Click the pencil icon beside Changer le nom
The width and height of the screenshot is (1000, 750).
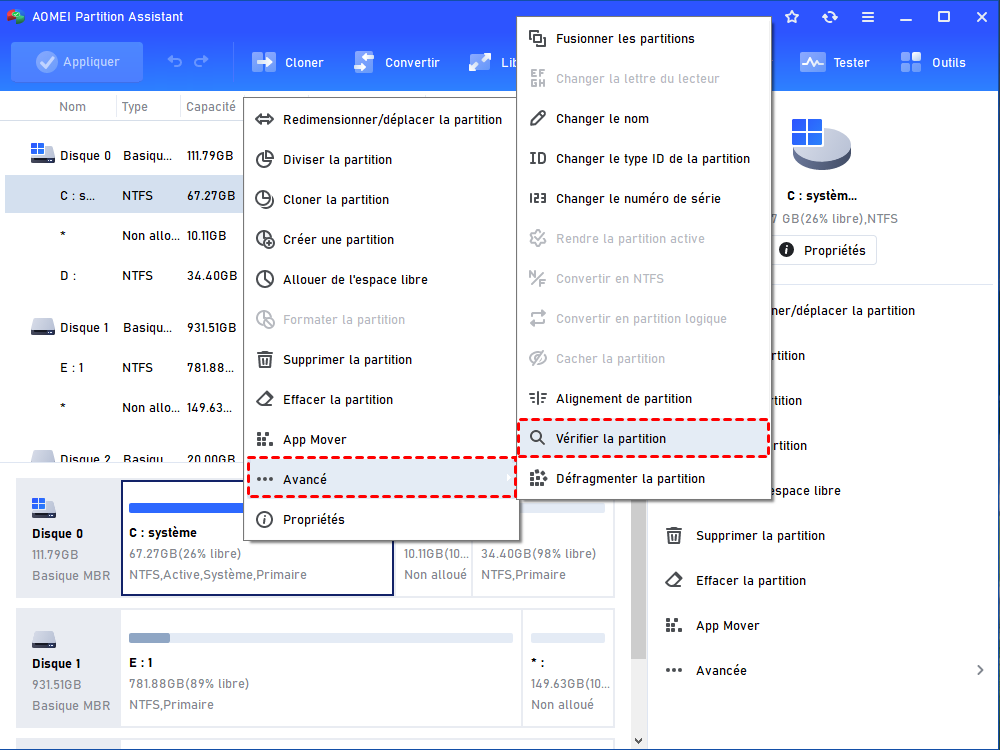pyautogui.click(x=538, y=118)
